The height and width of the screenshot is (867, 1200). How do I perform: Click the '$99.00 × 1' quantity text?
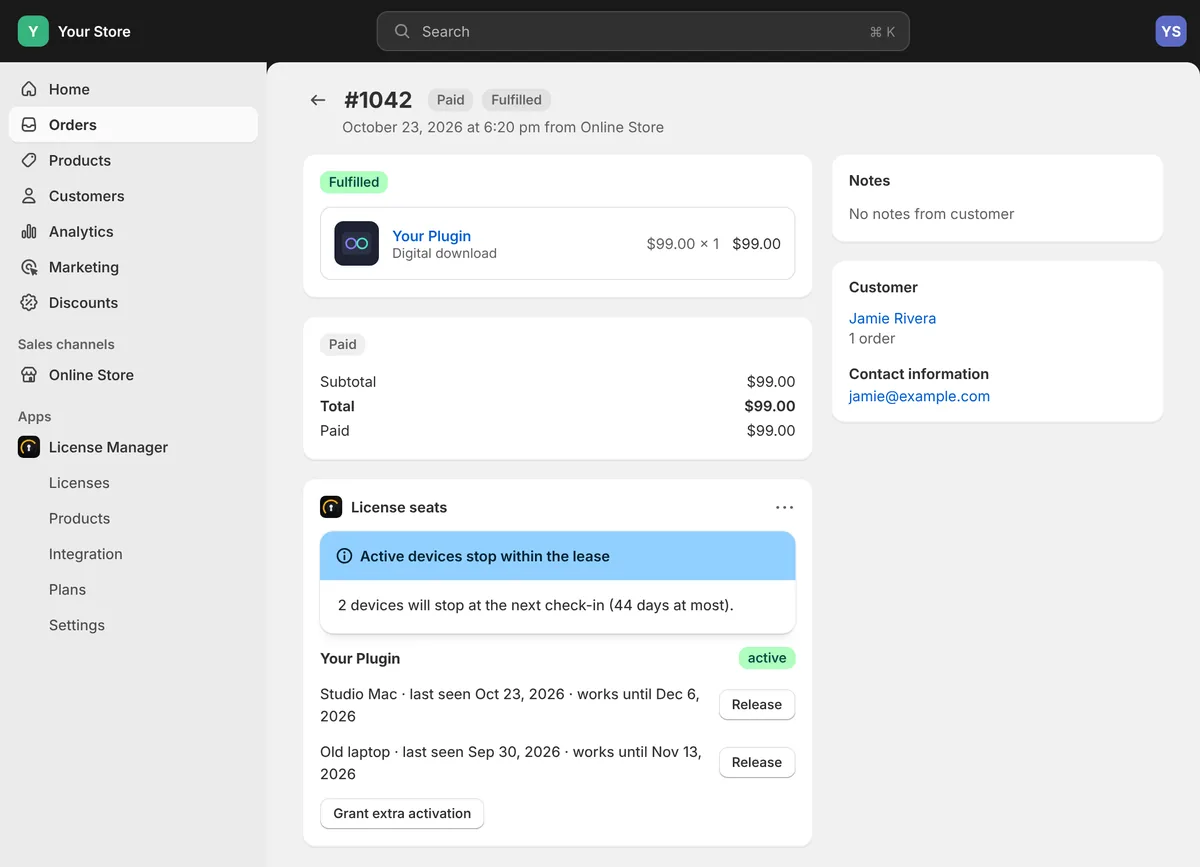(x=683, y=243)
